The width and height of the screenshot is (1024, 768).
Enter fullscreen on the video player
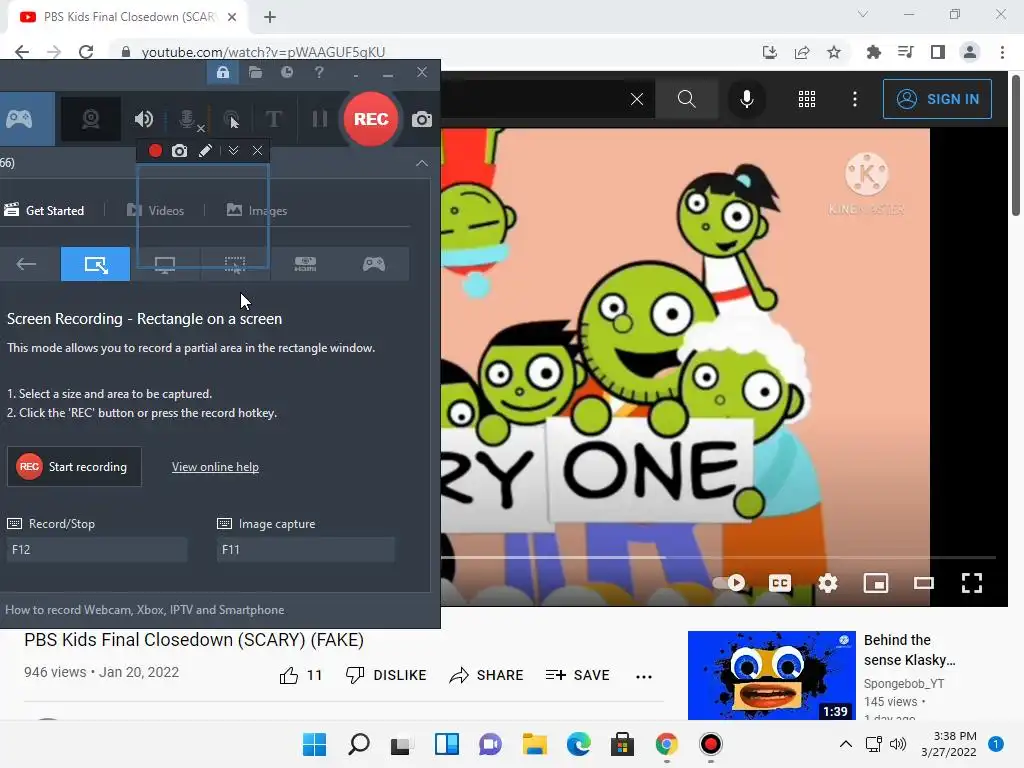click(x=972, y=583)
